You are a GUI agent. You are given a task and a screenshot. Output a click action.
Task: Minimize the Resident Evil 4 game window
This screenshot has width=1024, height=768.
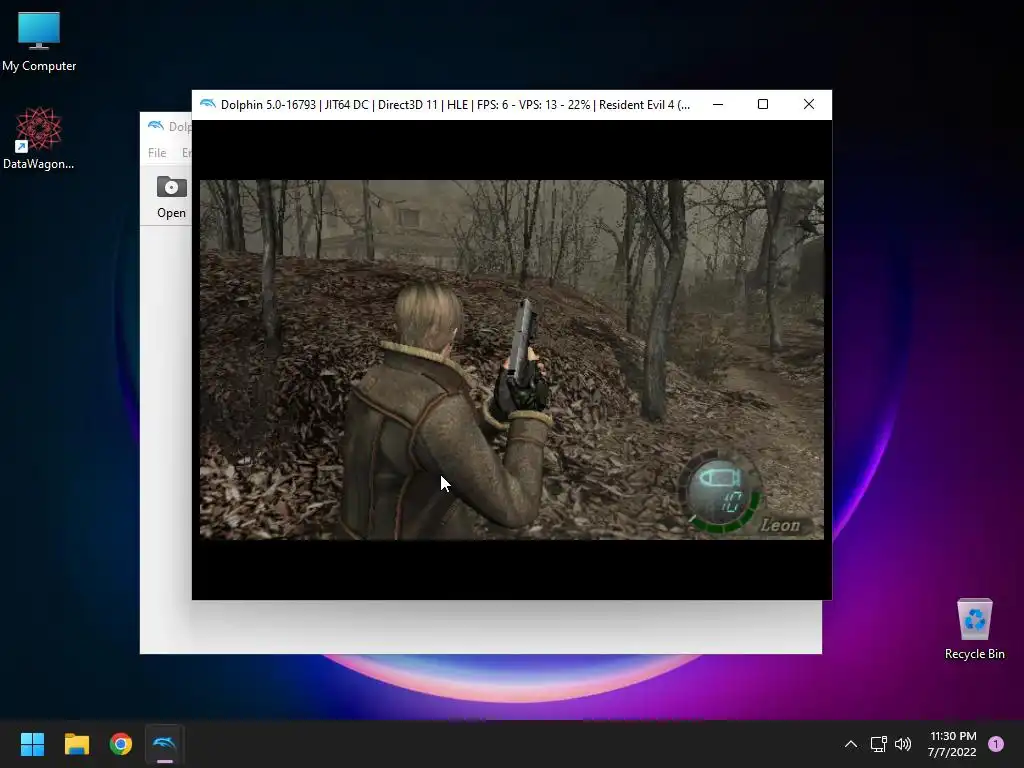pyautogui.click(x=718, y=104)
